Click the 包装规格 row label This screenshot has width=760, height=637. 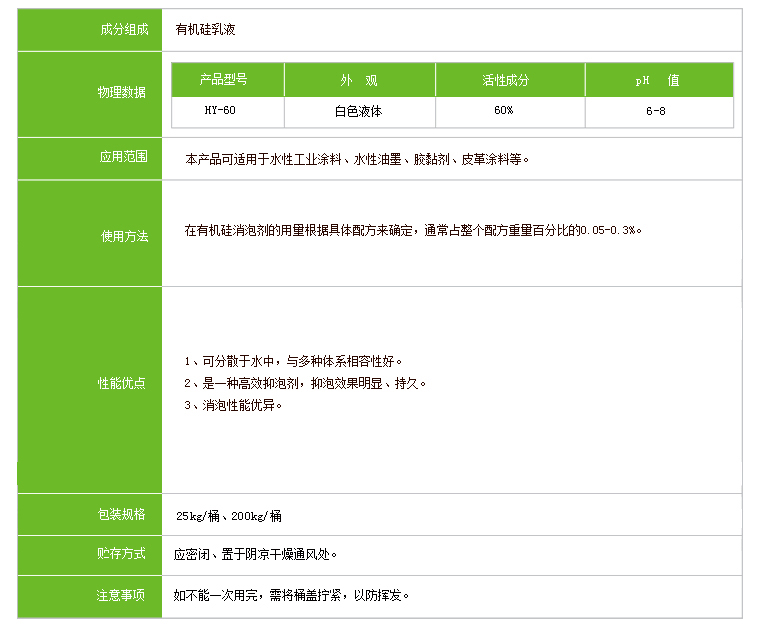coord(121,515)
